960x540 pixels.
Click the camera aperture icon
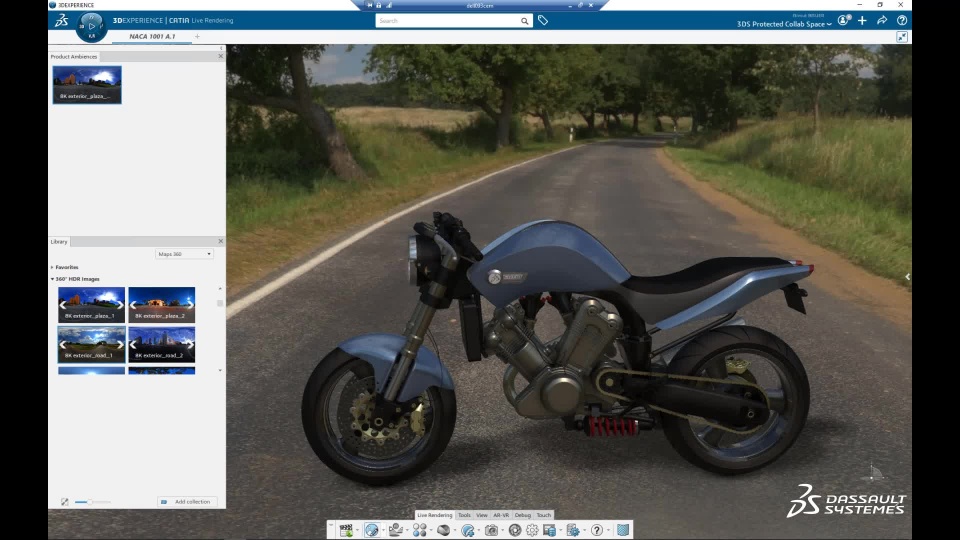click(x=515, y=530)
